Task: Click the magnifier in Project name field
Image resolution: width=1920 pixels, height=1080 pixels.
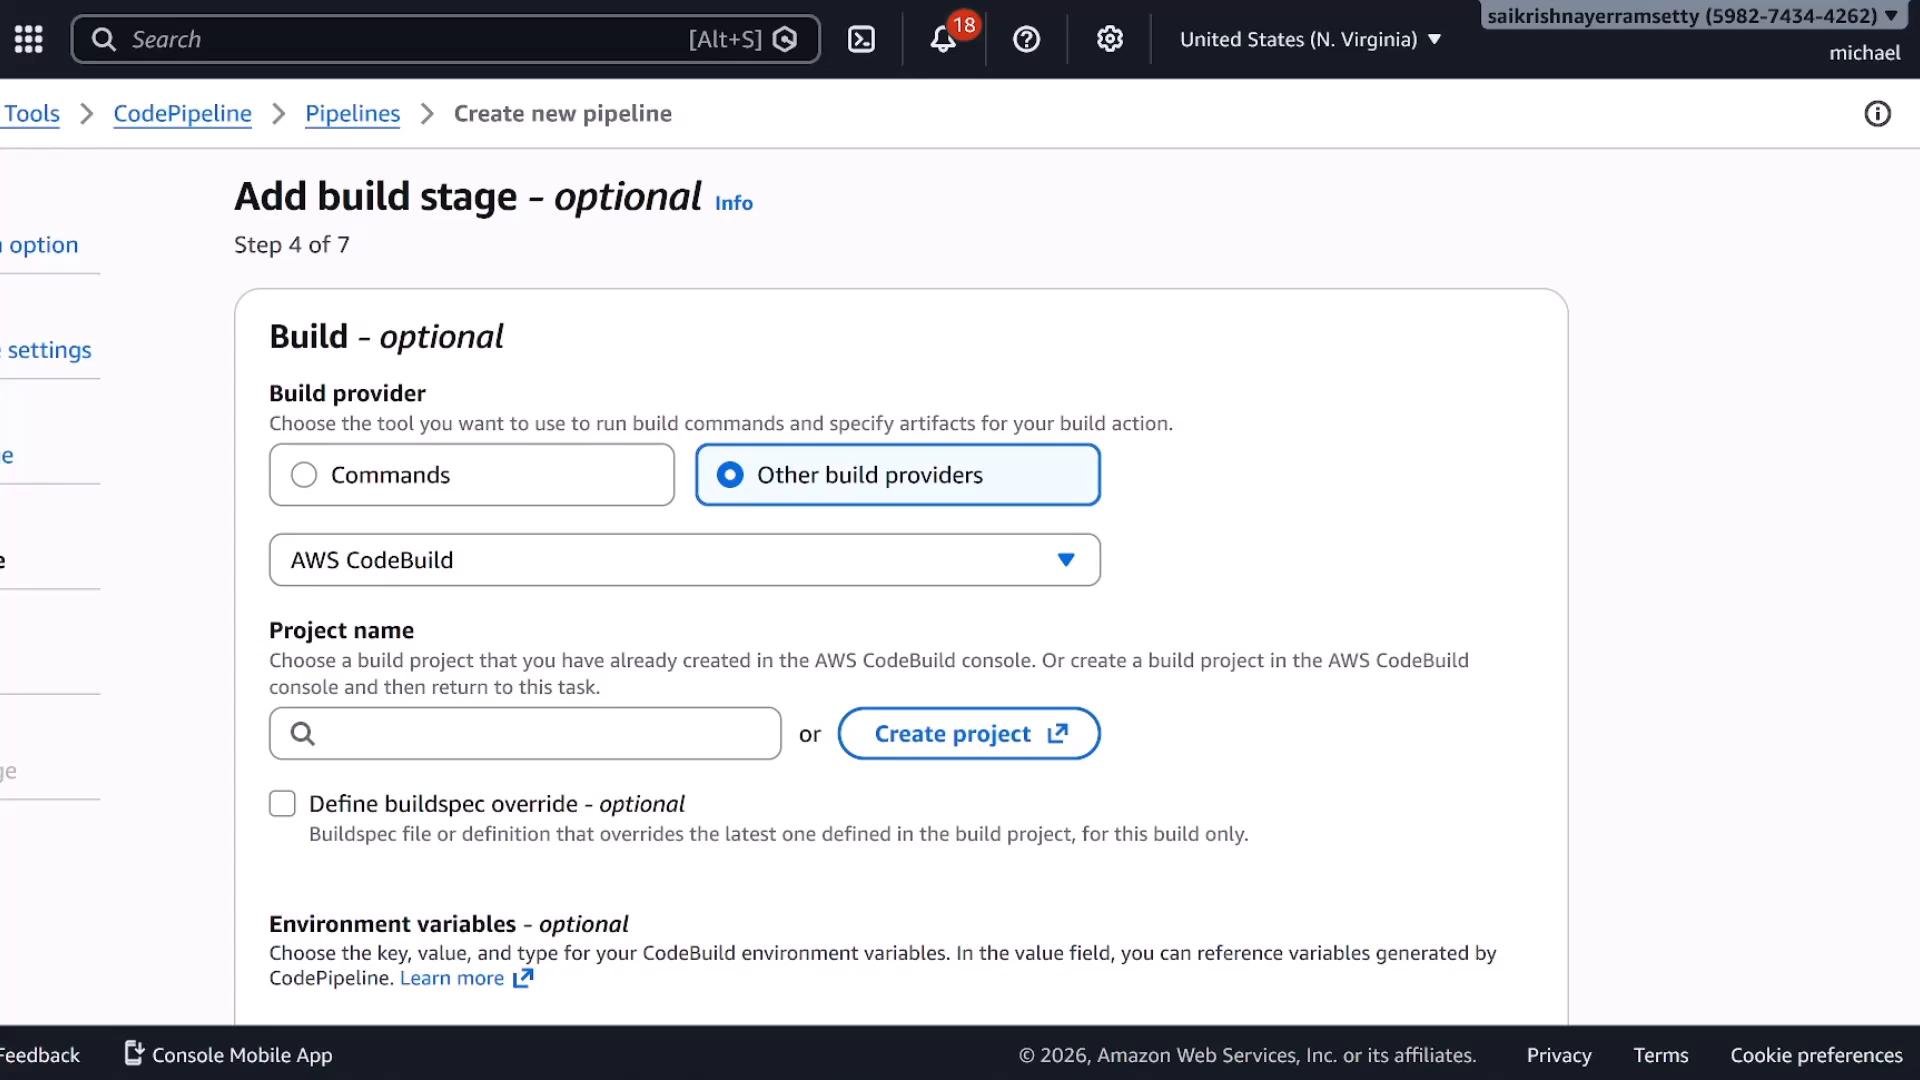Action: coord(302,734)
